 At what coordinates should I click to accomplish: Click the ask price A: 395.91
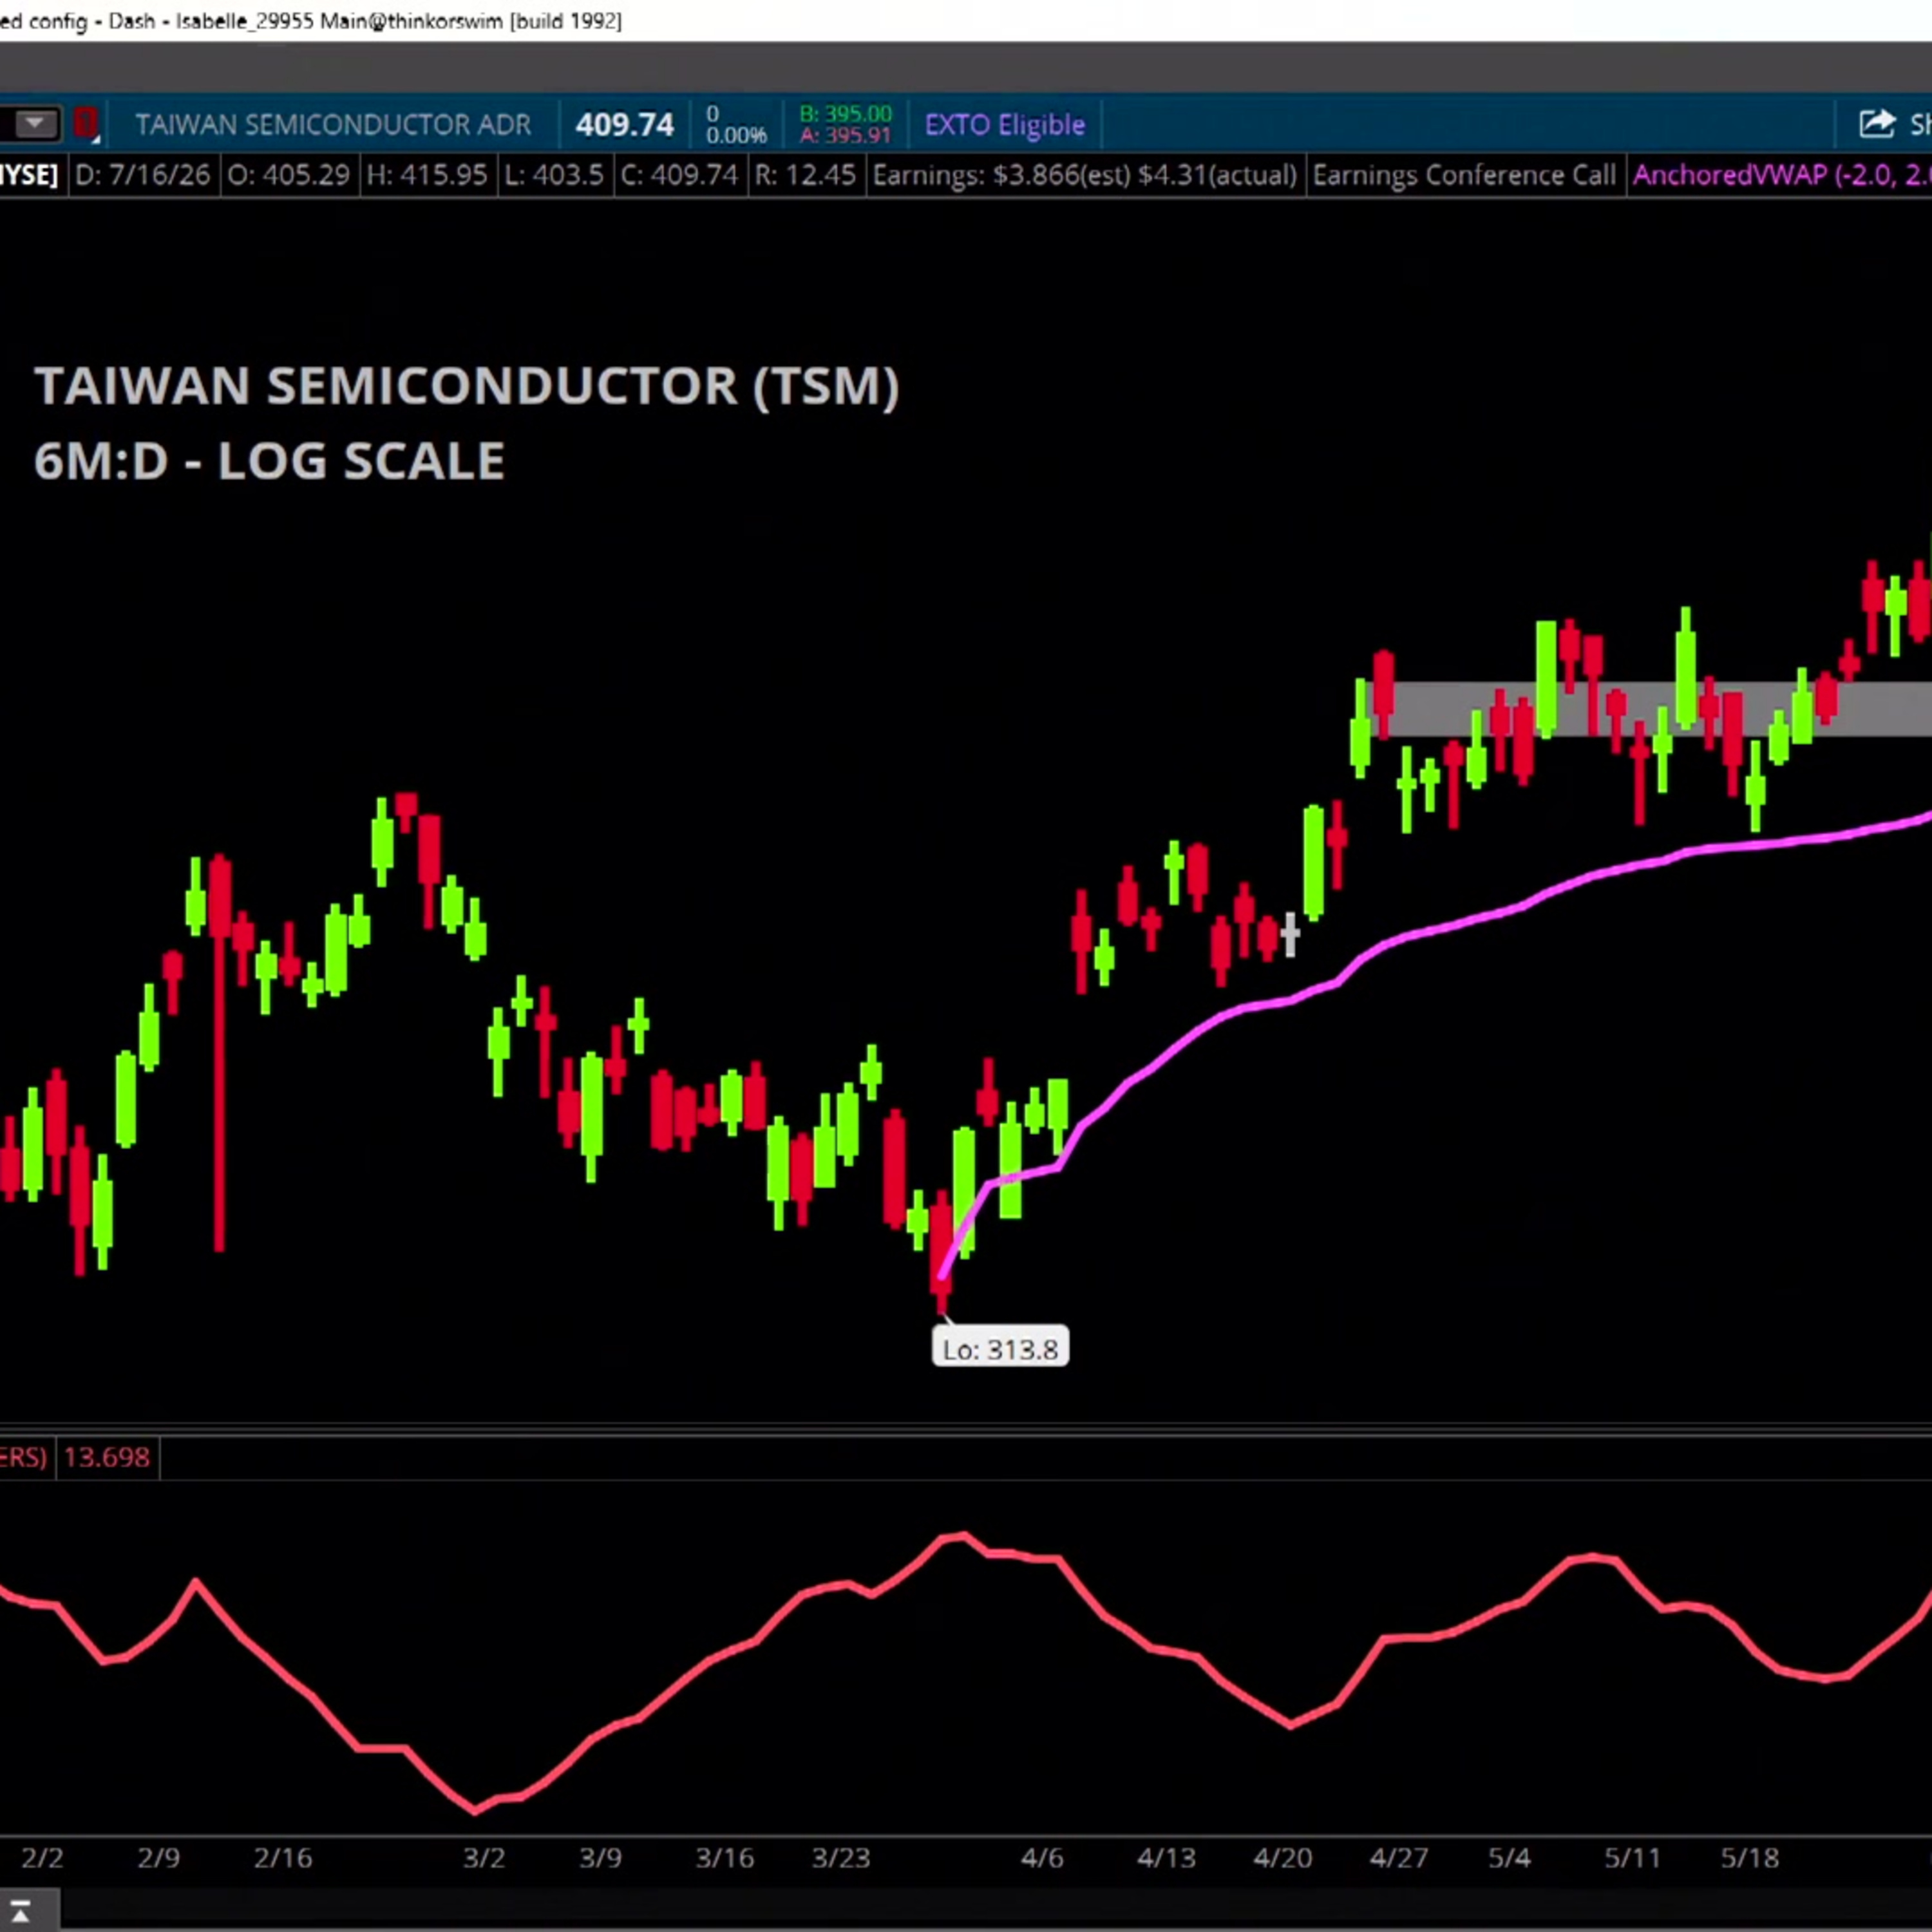pyautogui.click(x=845, y=135)
